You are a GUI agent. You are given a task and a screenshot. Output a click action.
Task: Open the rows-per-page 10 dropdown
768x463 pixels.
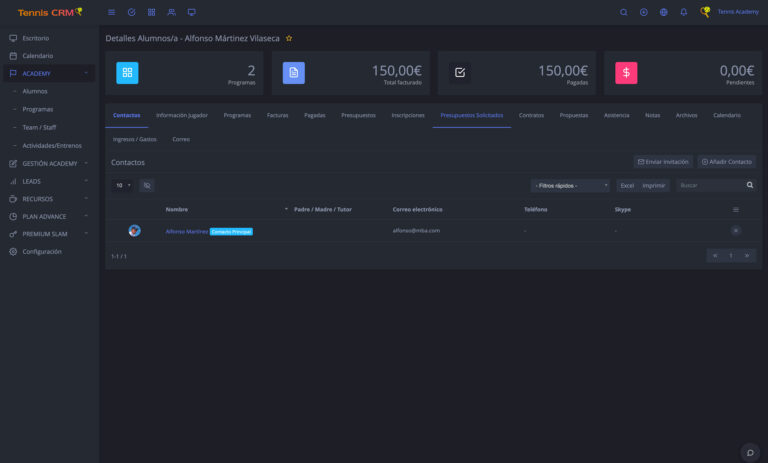122,186
